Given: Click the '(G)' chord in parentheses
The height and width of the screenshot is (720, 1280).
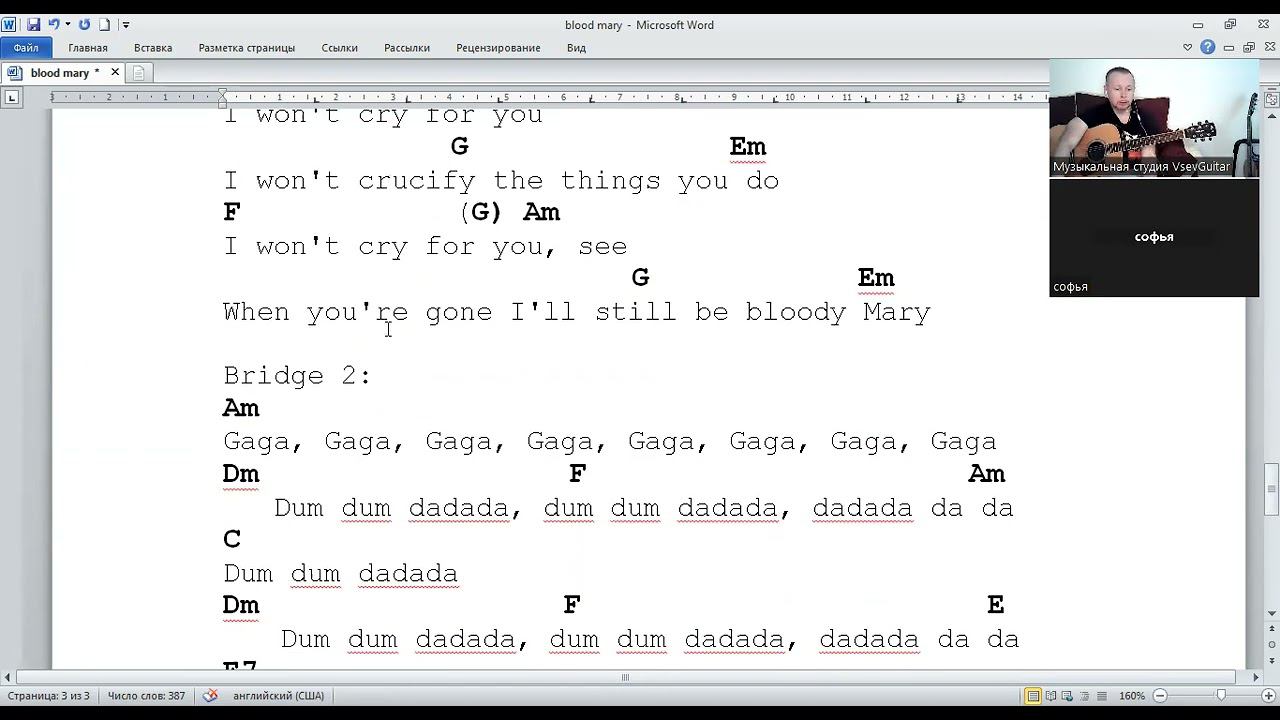Looking at the screenshot, I should (481, 212).
